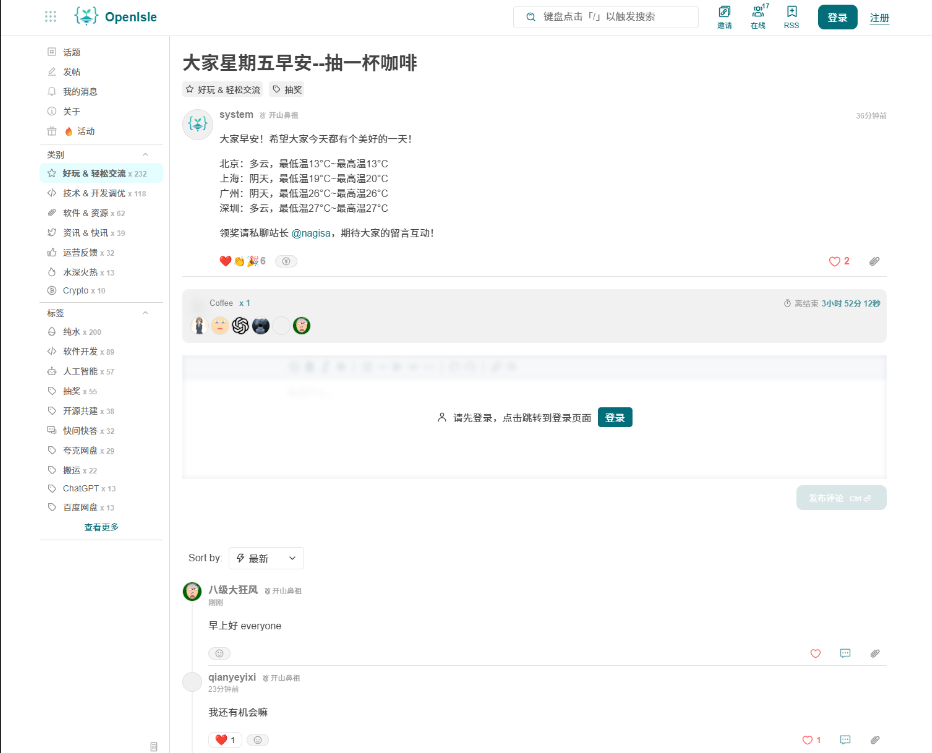The height and width of the screenshot is (753, 932).
Task: Like the qianyeyixi comment heart with 1
Action: point(811,740)
